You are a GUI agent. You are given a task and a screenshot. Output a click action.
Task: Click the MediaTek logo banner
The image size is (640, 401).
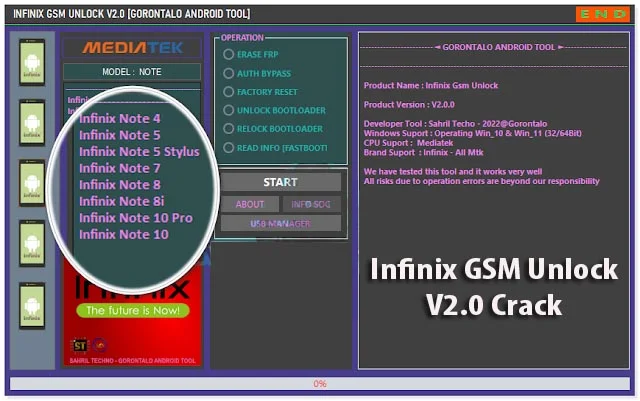point(132,48)
